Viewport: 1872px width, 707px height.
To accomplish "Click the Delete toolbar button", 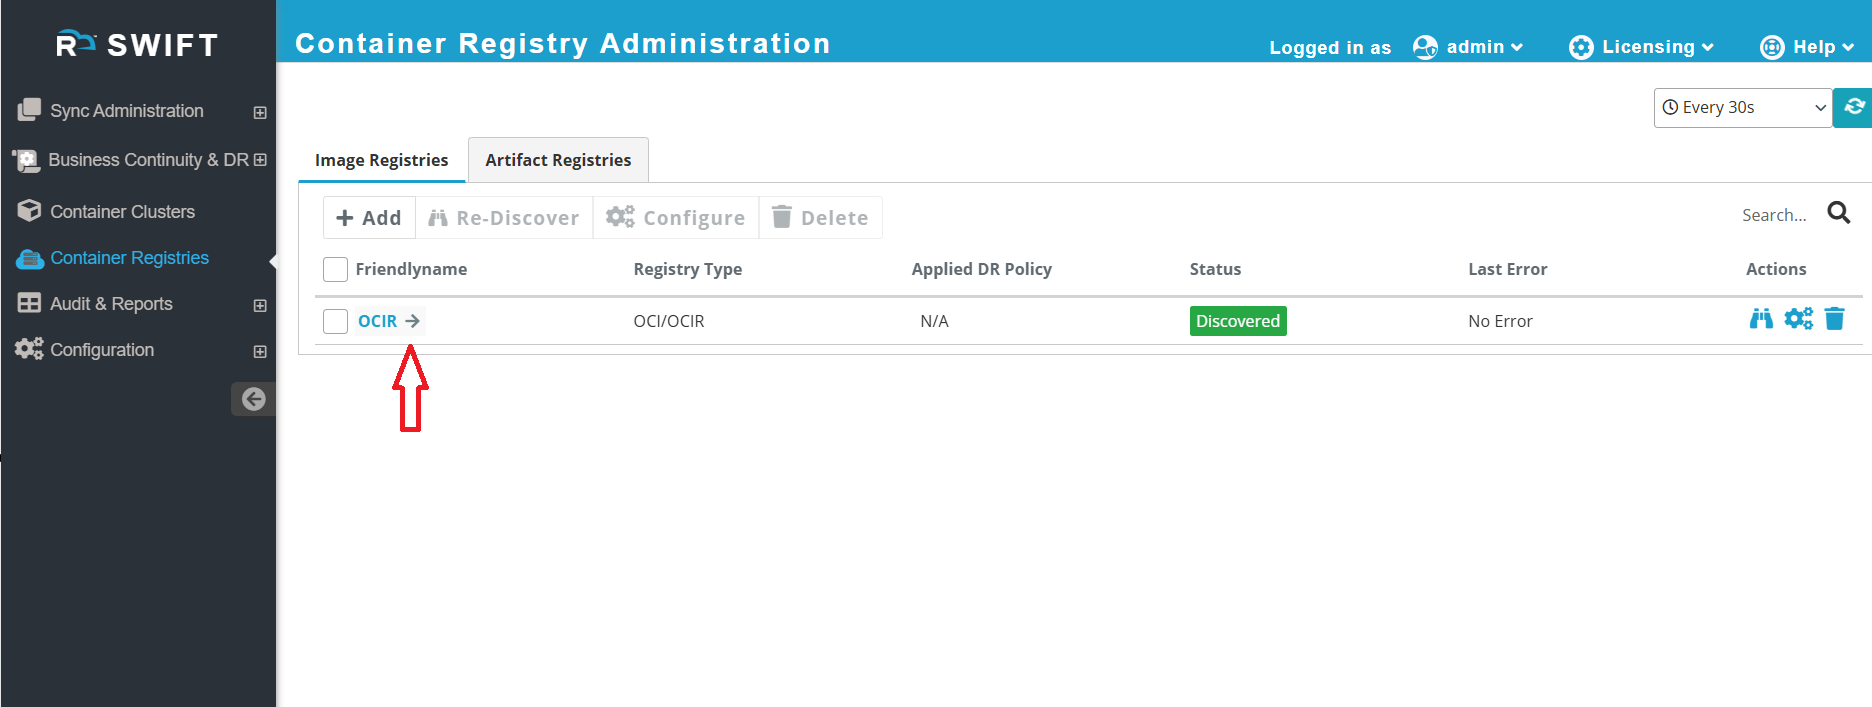I will 821,218.
